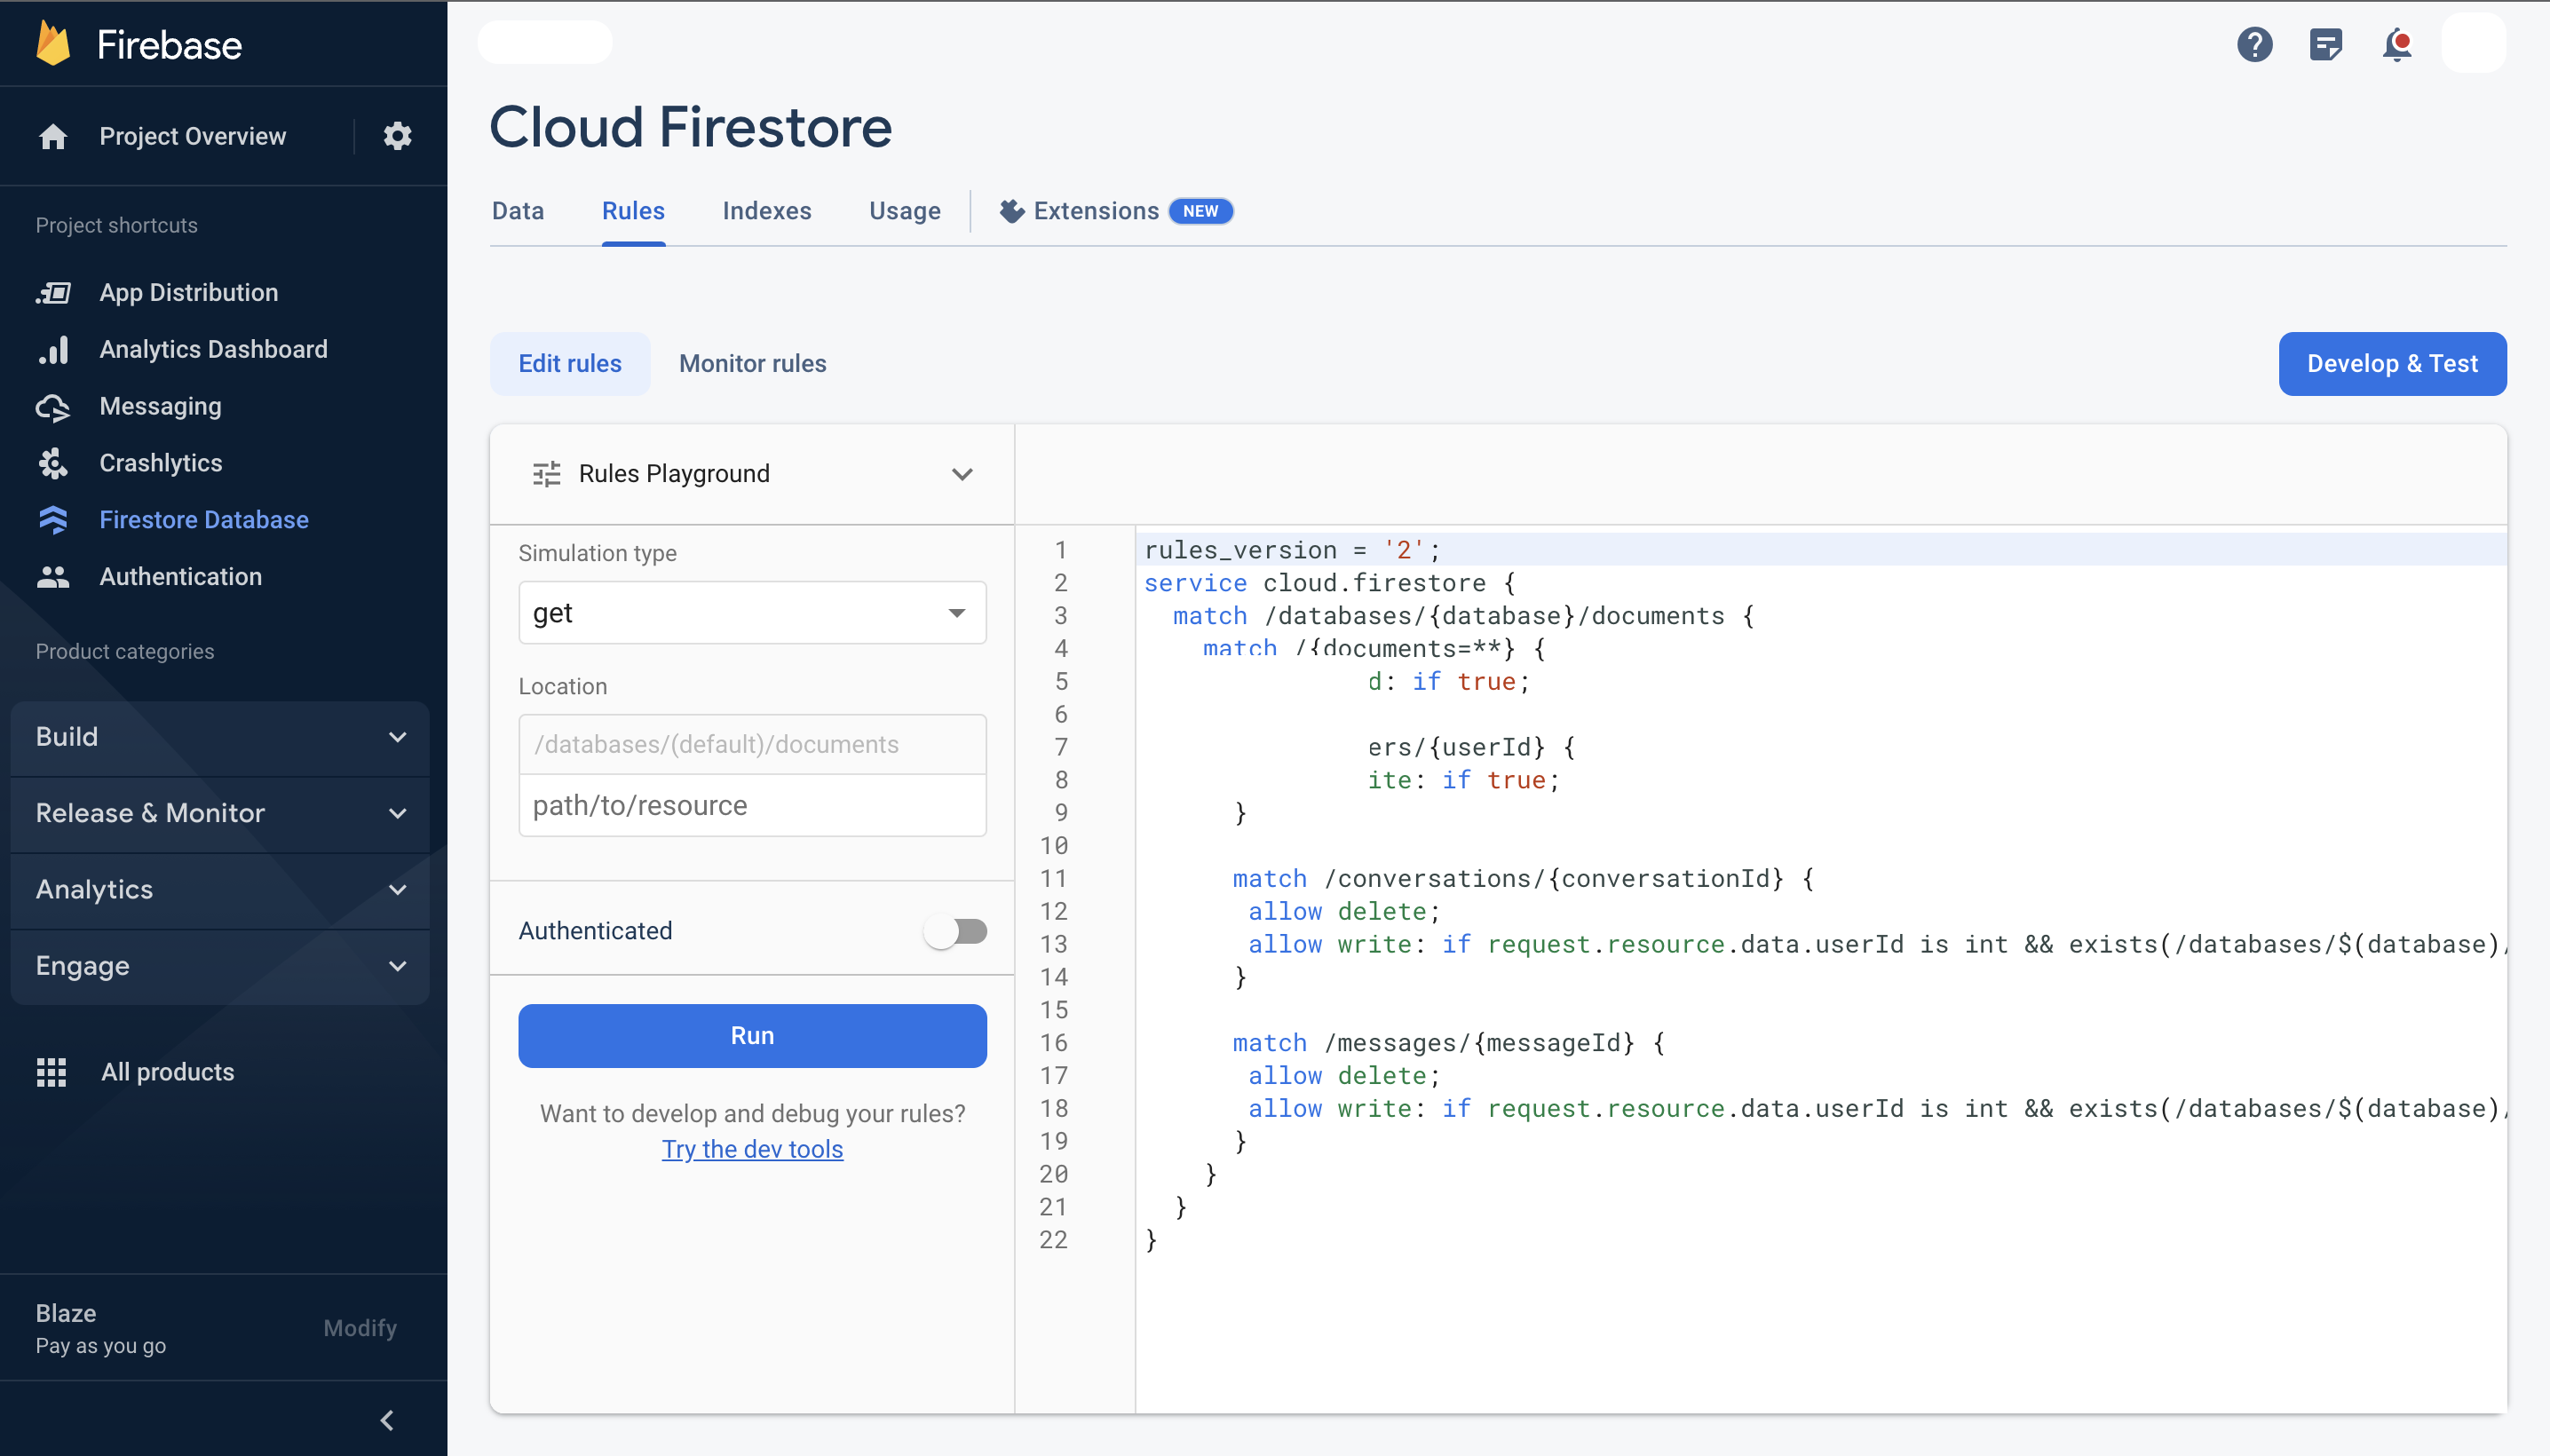The image size is (2550, 1456).
Task: Open App Distribution shortcut
Action: tap(189, 292)
